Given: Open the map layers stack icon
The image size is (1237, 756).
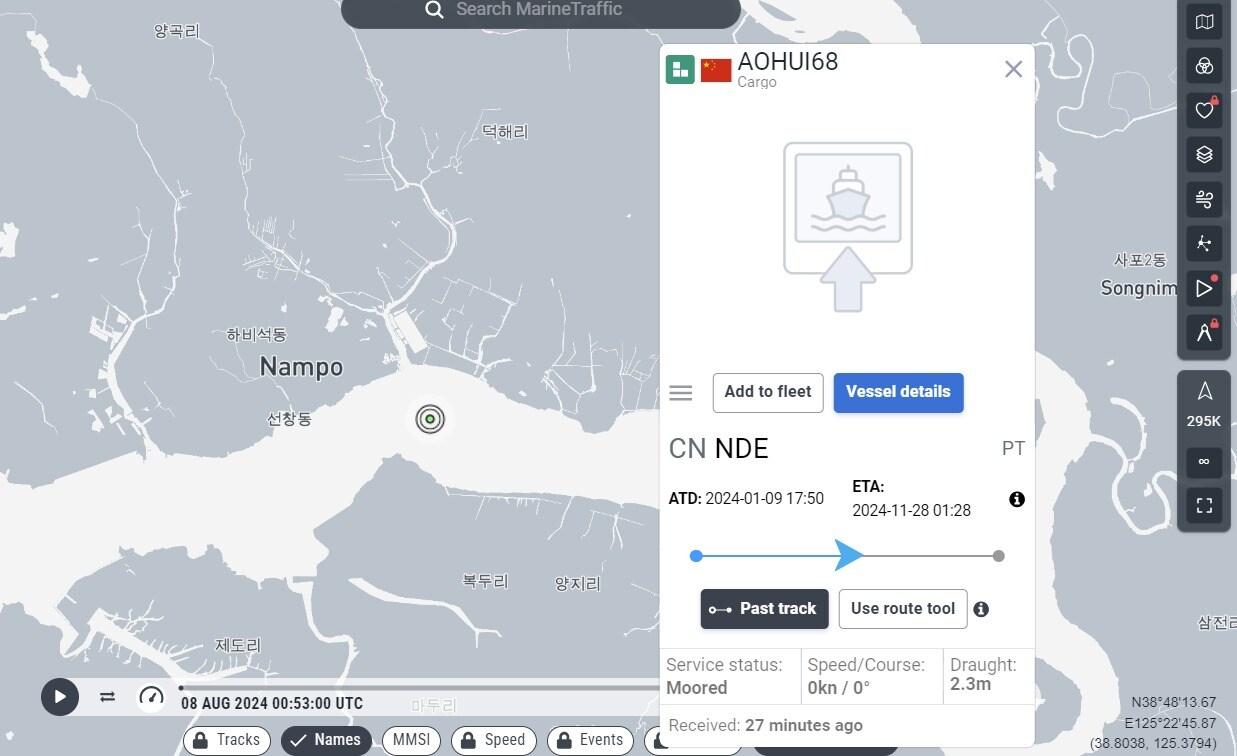Looking at the screenshot, I should [1204, 154].
